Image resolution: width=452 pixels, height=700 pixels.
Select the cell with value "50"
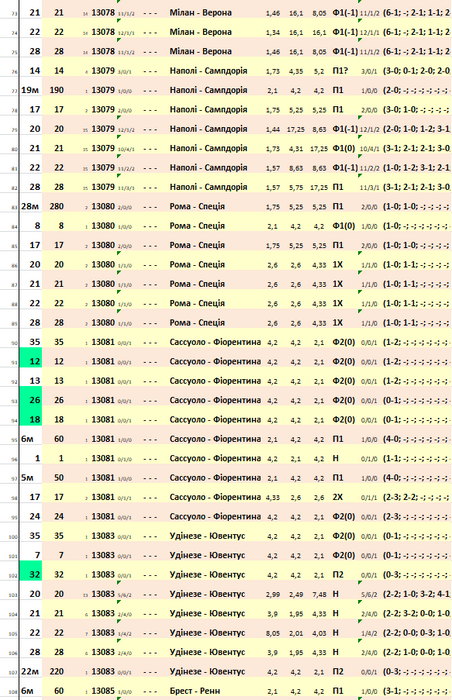[x=59, y=478]
